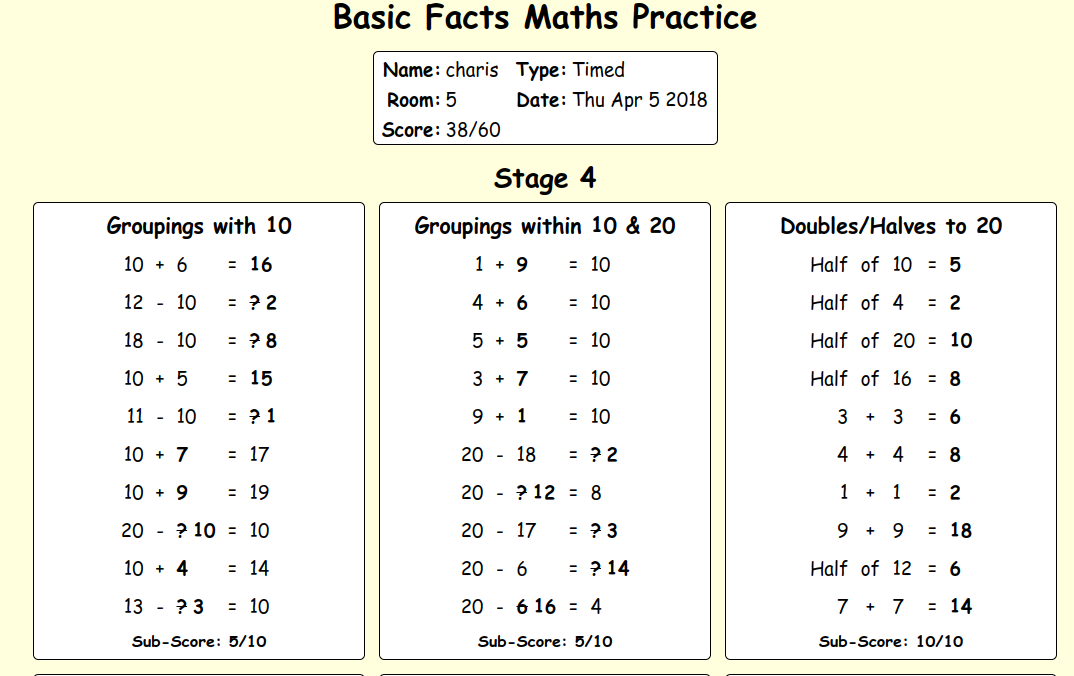Click the answer 10 for Half of 20
The width and height of the screenshot is (1074, 676).
pos(961,340)
